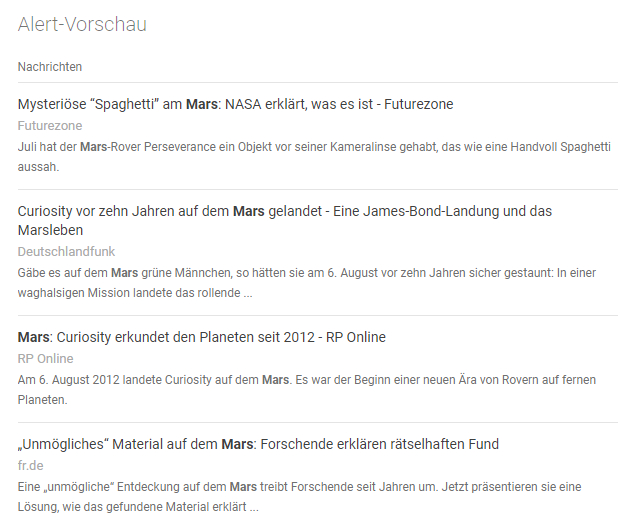Click the ellipsis after gefundene Material erklärt

pos(254,508)
